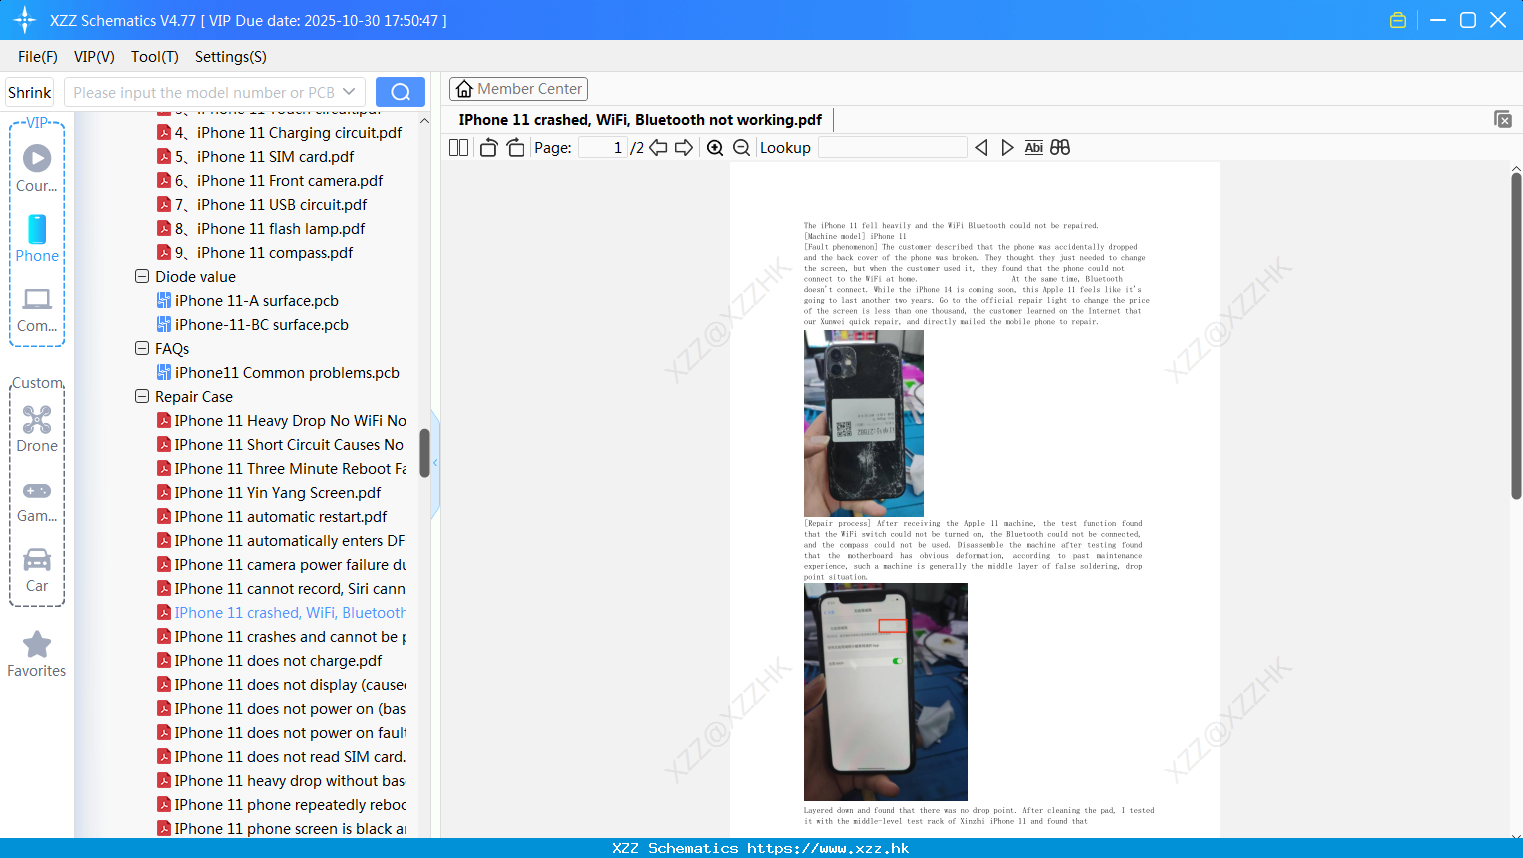Click the page number field
1523x858 pixels.
603,147
